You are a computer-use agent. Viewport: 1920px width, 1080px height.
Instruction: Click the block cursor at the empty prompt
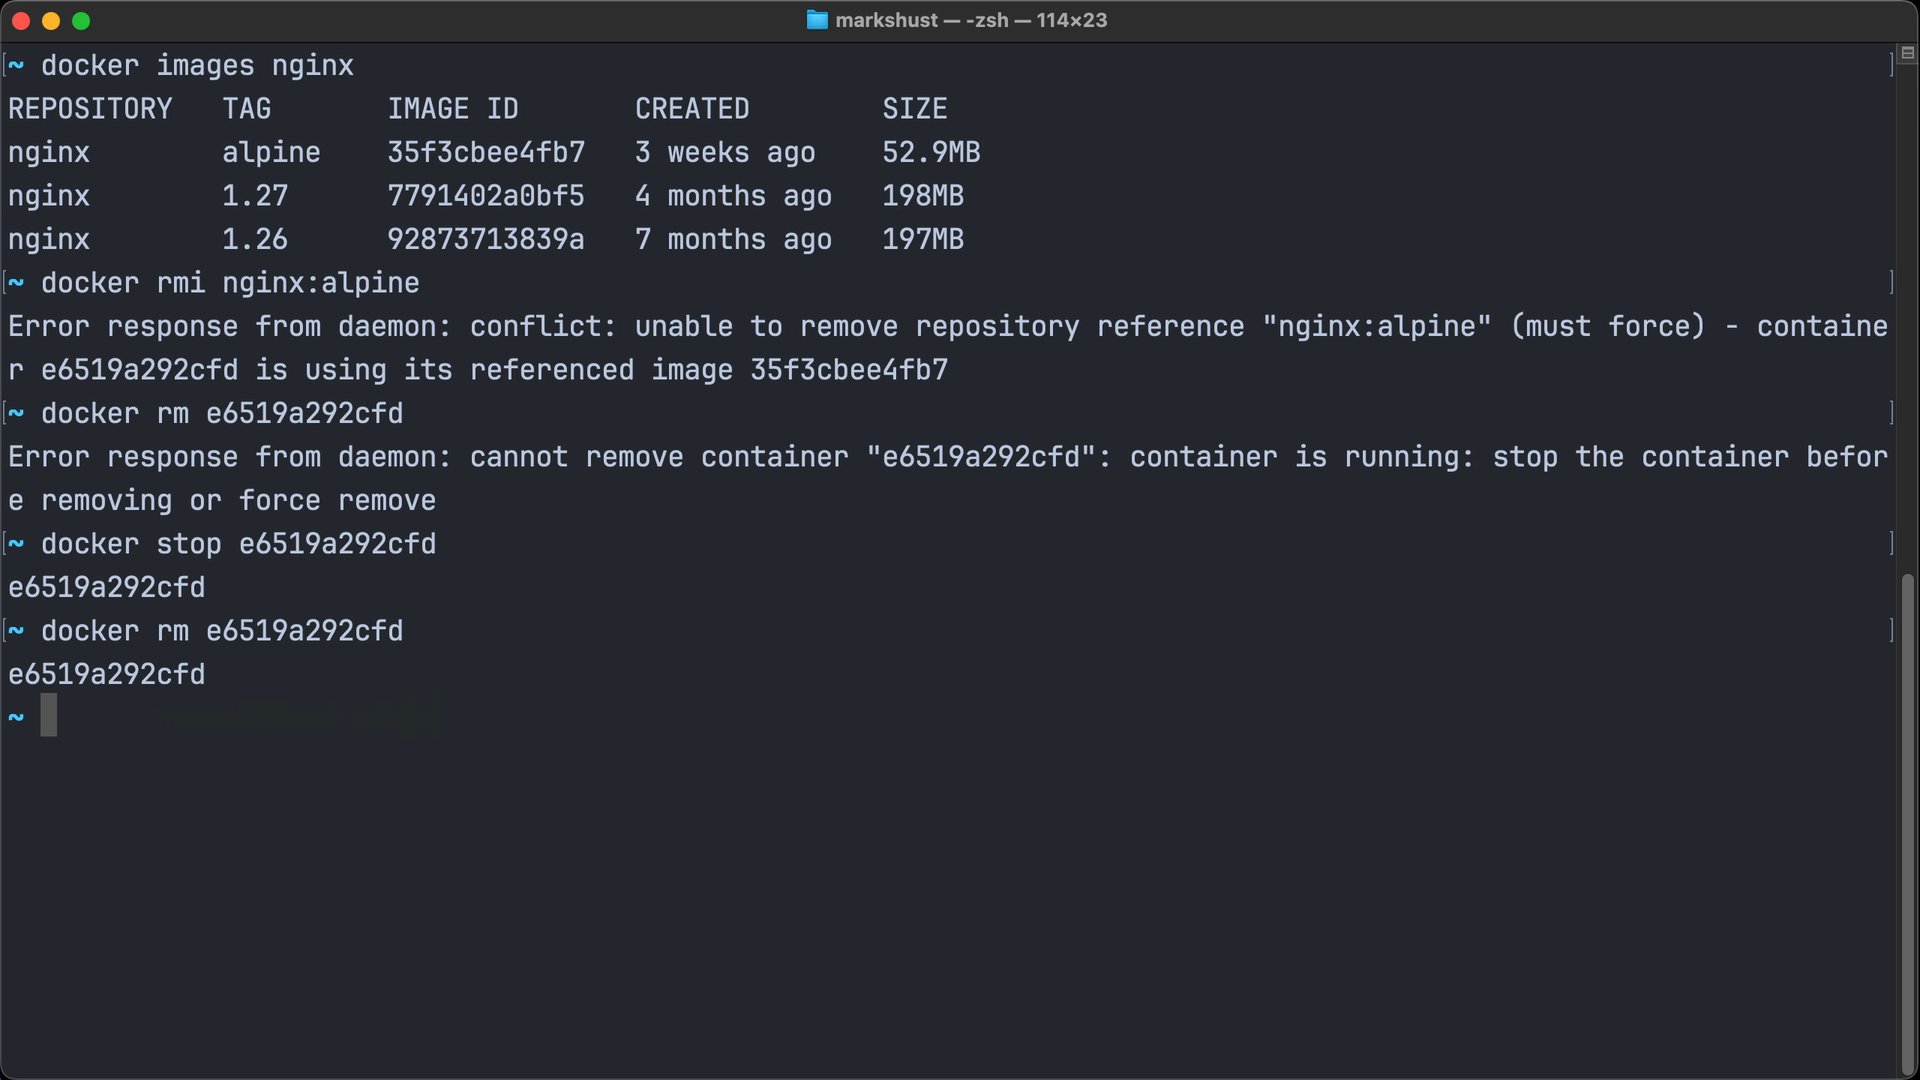pyautogui.click(x=48, y=716)
